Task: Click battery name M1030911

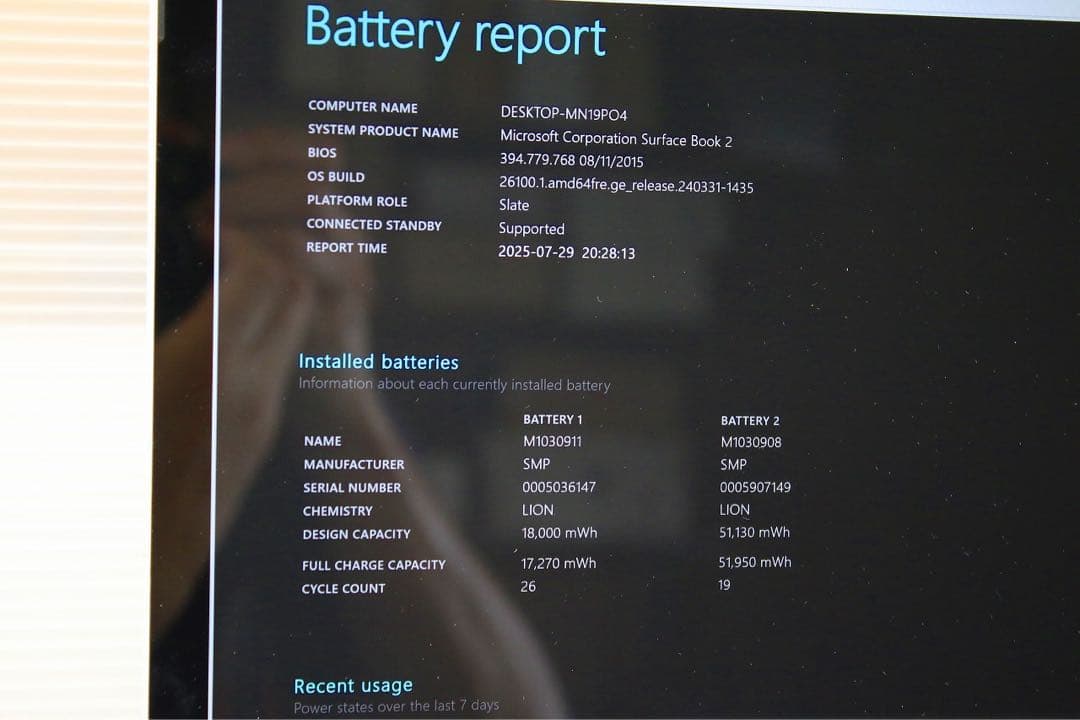Action: coord(550,440)
